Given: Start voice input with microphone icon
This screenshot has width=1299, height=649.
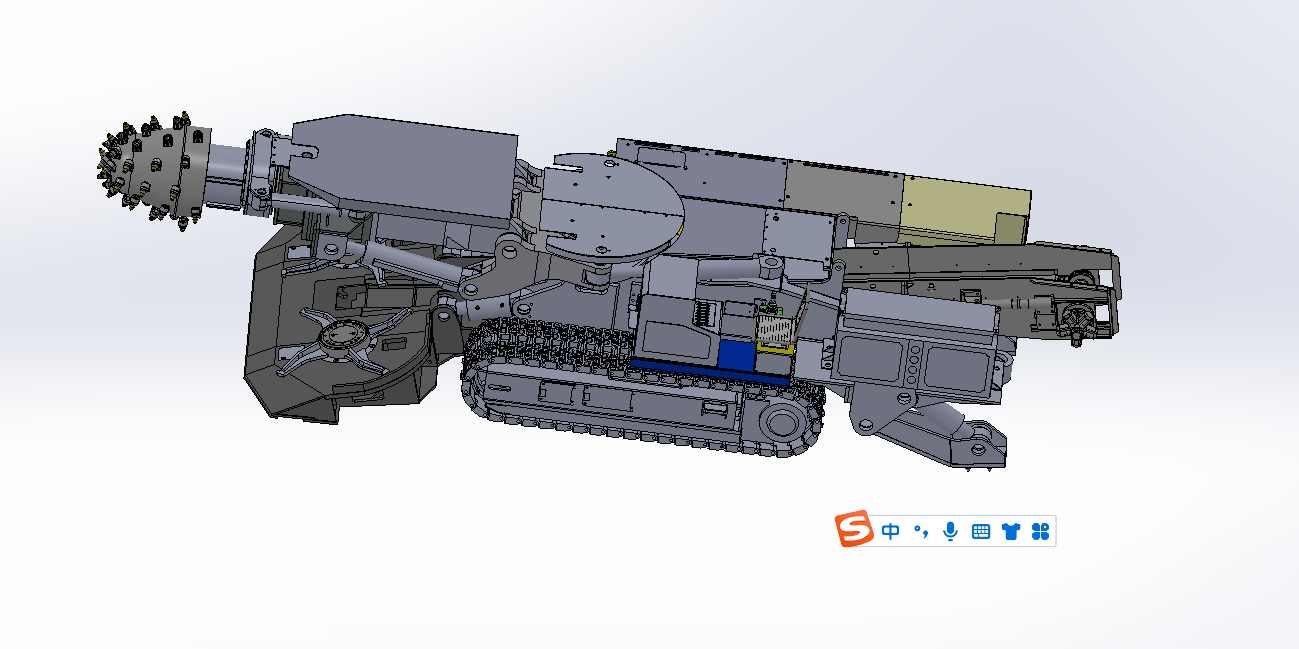Looking at the screenshot, I should pyautogui.click(x=950, y=532).
